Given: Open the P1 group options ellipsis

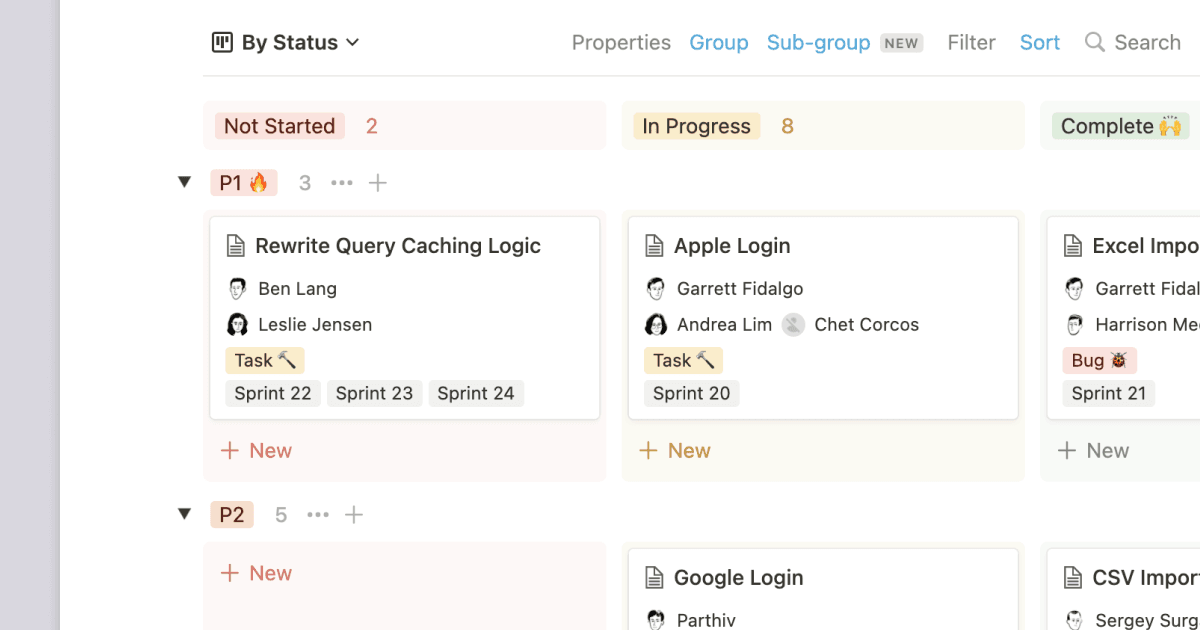Looking at the screenshot, I should point(341,182).
